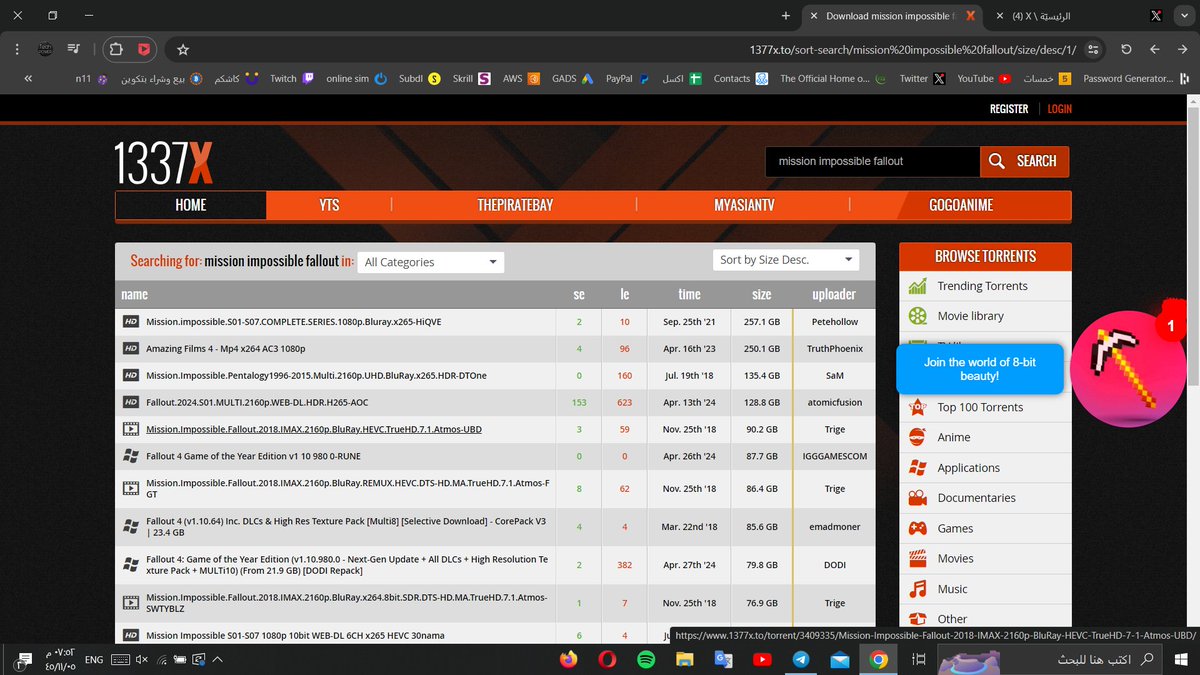Open the YTS navigation tab

point(329,205)
